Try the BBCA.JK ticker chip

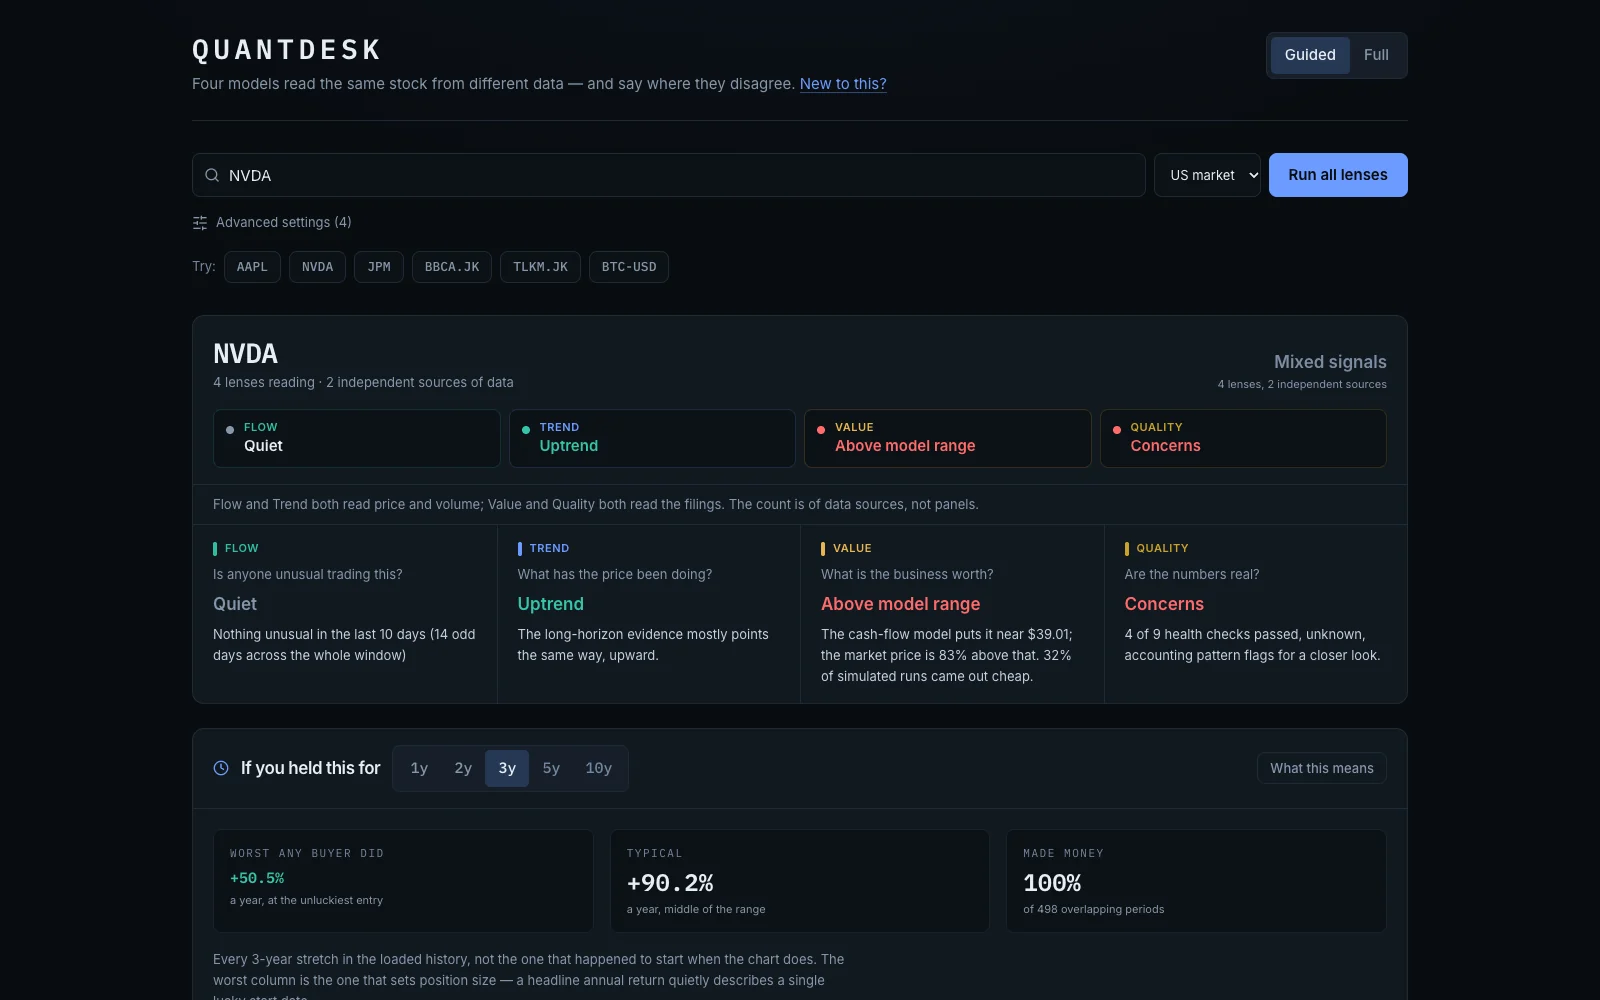click(x=452, y=267)
